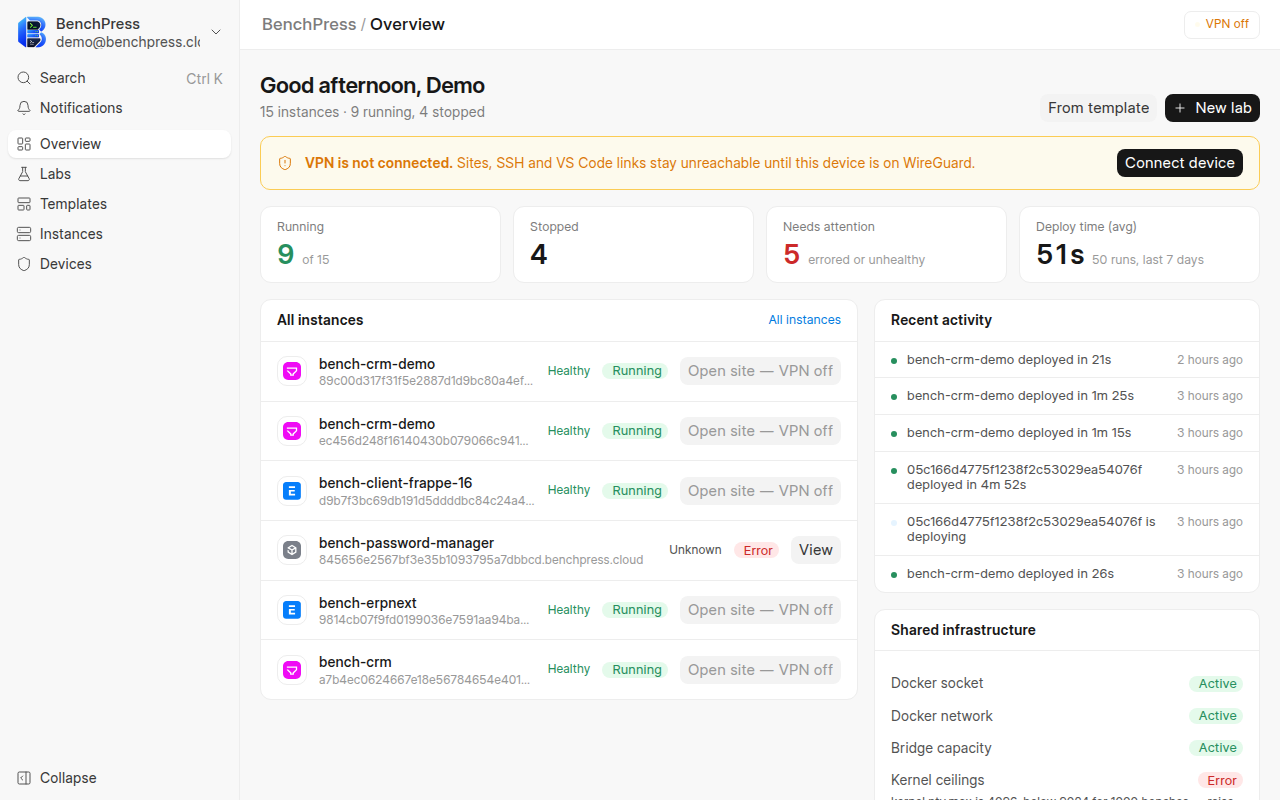Click the bench-crm-demo icon for ec456d248f
1280x800 pixels.
tap(292, 431)
